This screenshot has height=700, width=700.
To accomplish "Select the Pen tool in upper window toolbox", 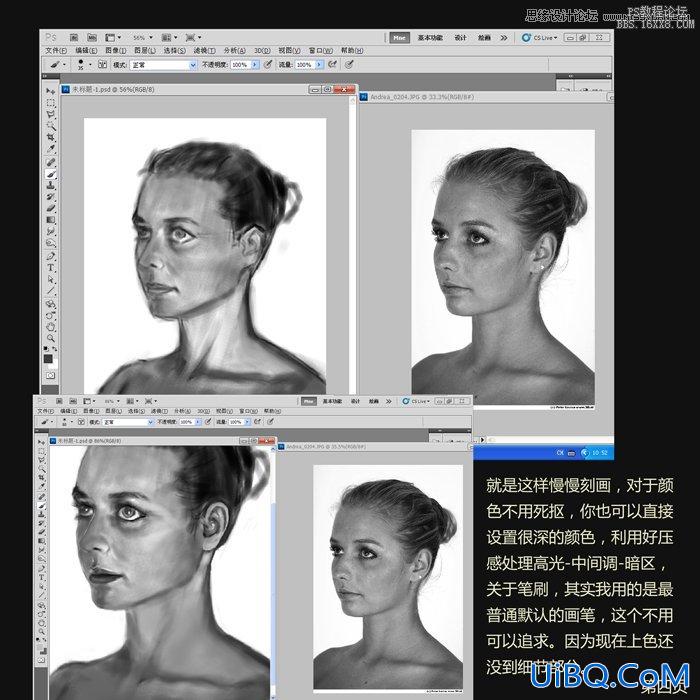I will coord(50,256).
